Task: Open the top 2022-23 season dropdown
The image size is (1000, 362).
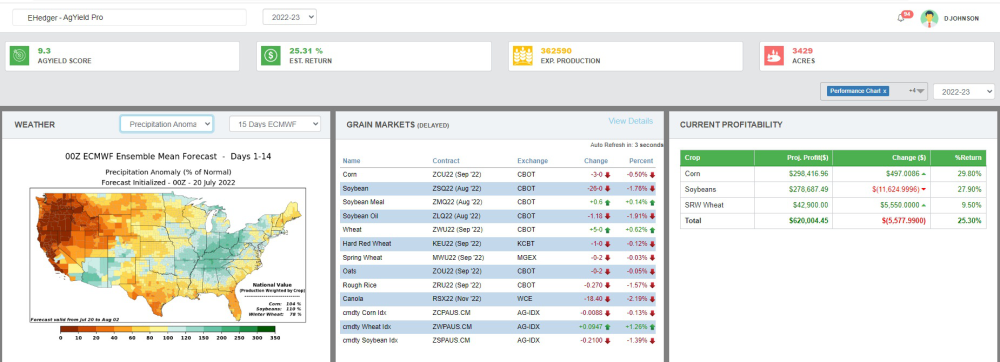Action: 290,17
